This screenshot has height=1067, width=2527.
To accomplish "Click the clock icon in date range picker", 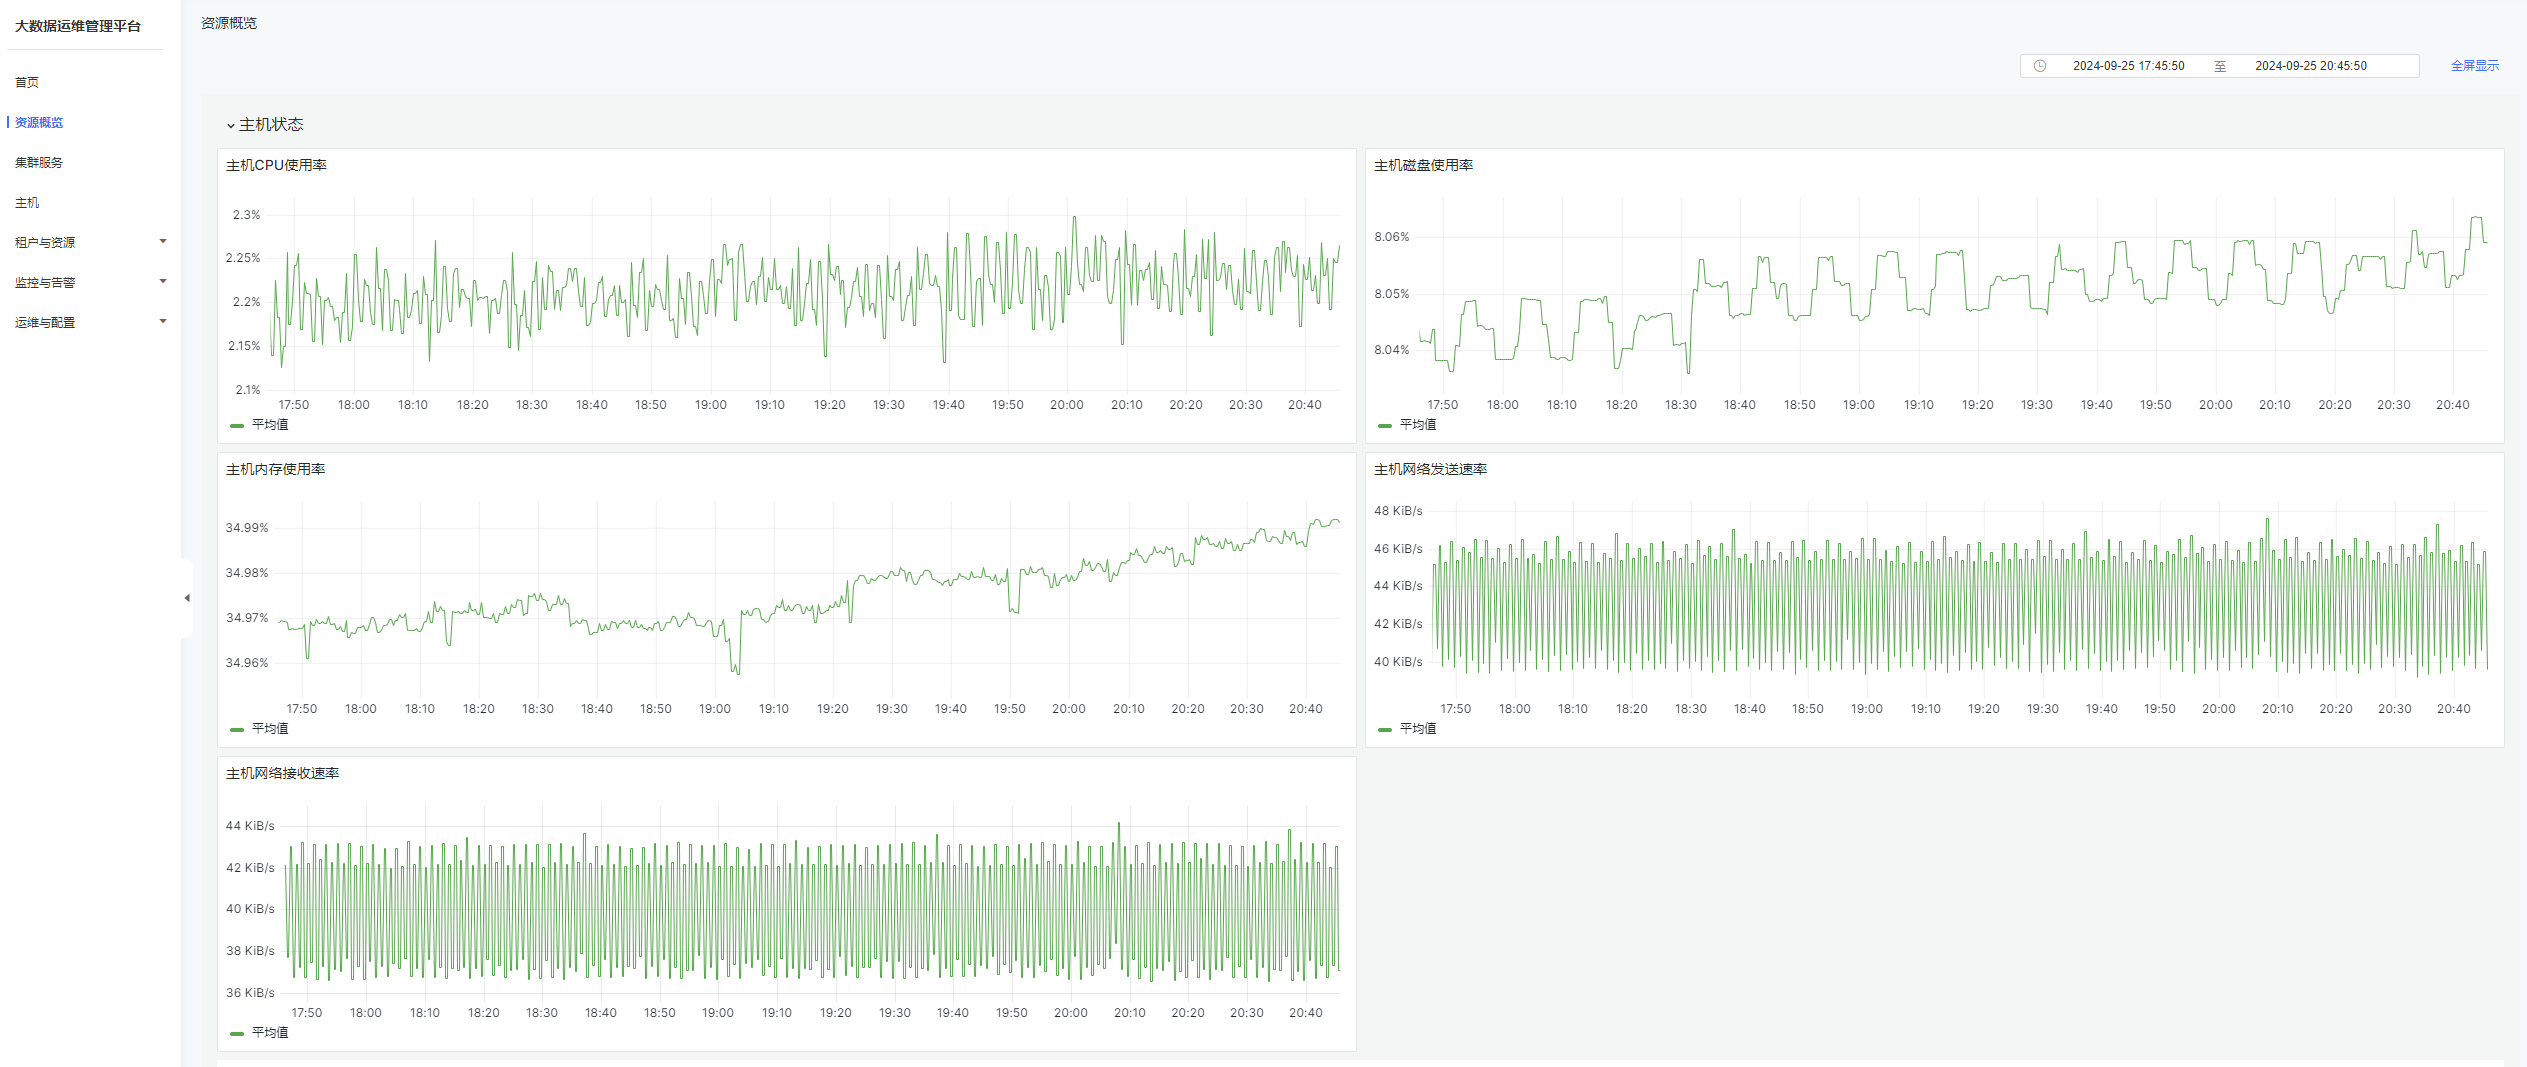I will [x=2040, y=66].
